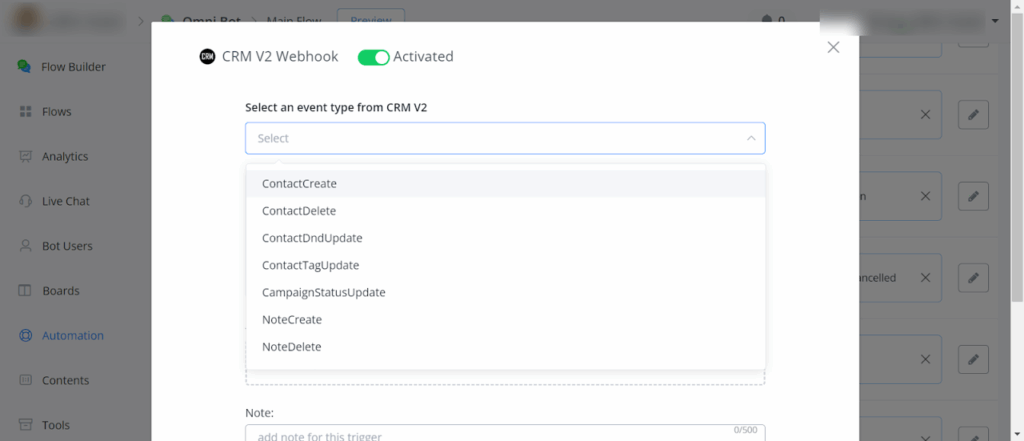Click the Automation sidebar icon
Image resolution: width=1024 pixels, height=441 pixels.
24,336
